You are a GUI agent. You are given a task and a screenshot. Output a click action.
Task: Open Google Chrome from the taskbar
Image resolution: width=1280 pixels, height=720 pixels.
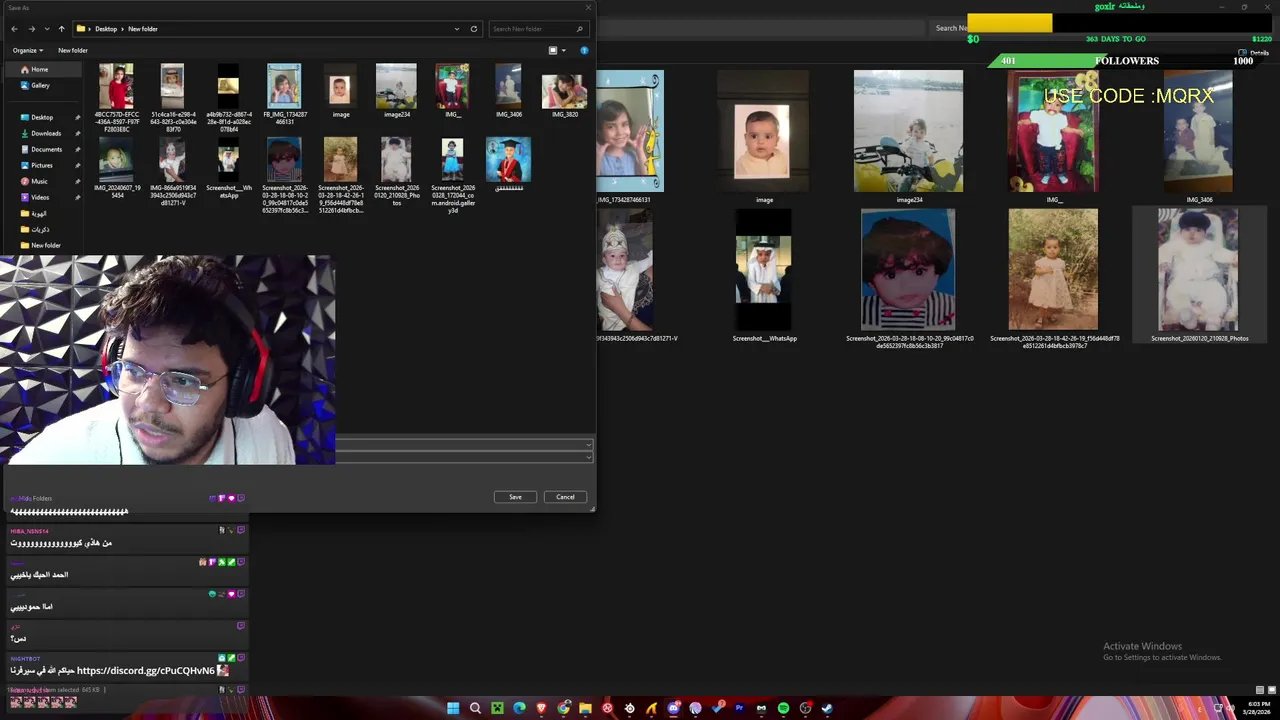point(563,708)
